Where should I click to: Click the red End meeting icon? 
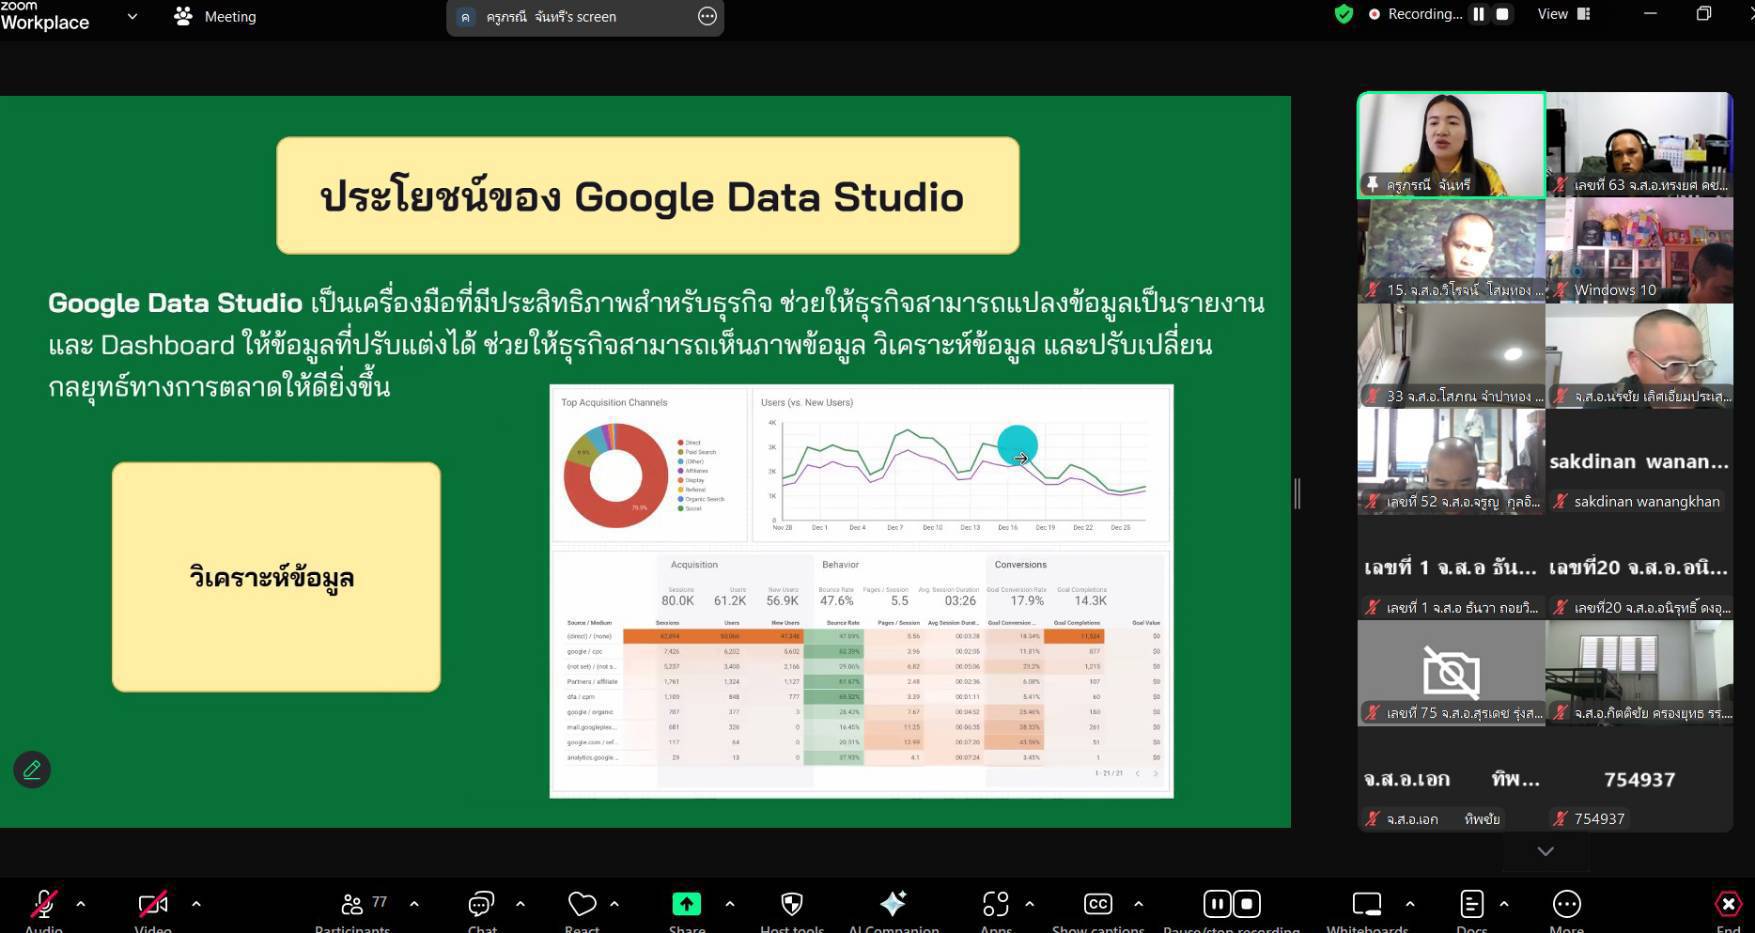tap(1728, 904)
